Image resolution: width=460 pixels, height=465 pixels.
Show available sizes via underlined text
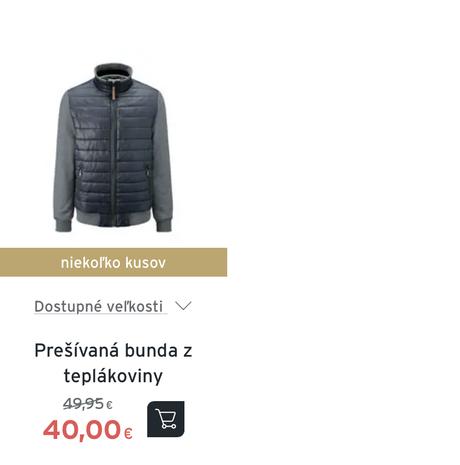tap(99, 307)
